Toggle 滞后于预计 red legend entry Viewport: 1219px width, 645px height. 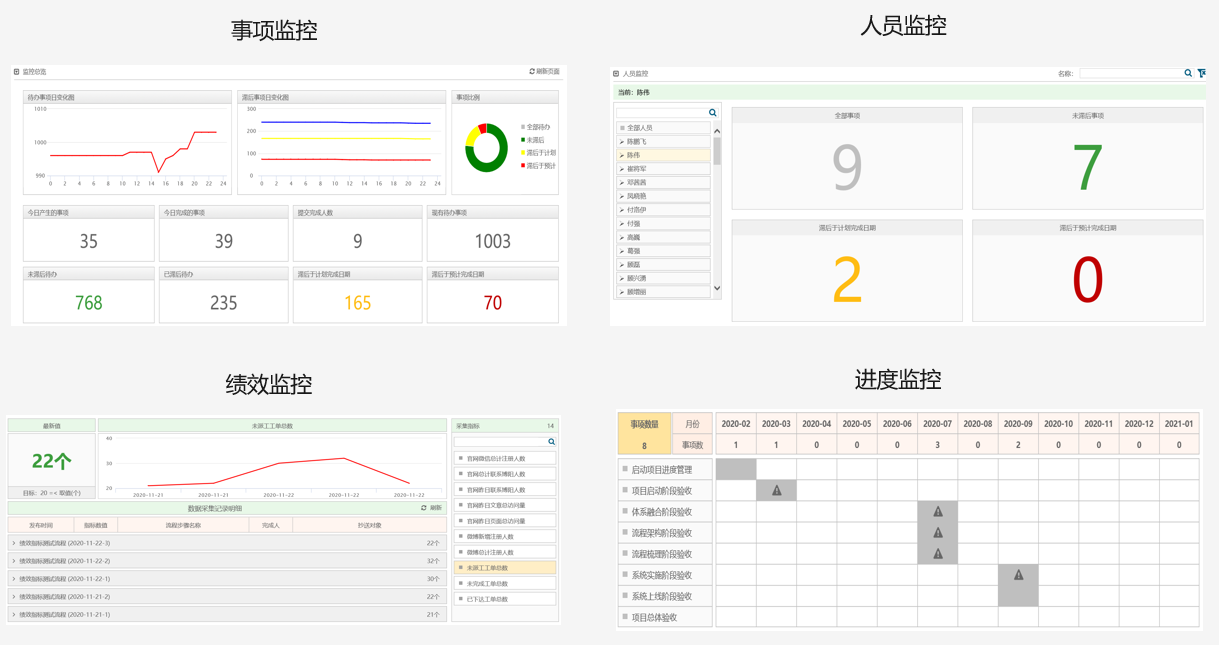tap(523, 166)
